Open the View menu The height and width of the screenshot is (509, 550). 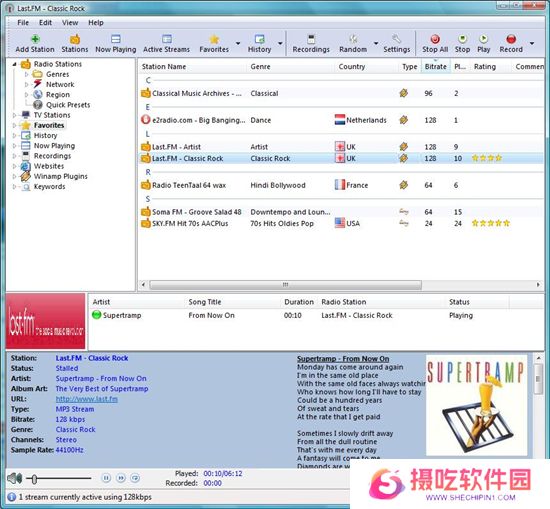click(x=70, y=23)
